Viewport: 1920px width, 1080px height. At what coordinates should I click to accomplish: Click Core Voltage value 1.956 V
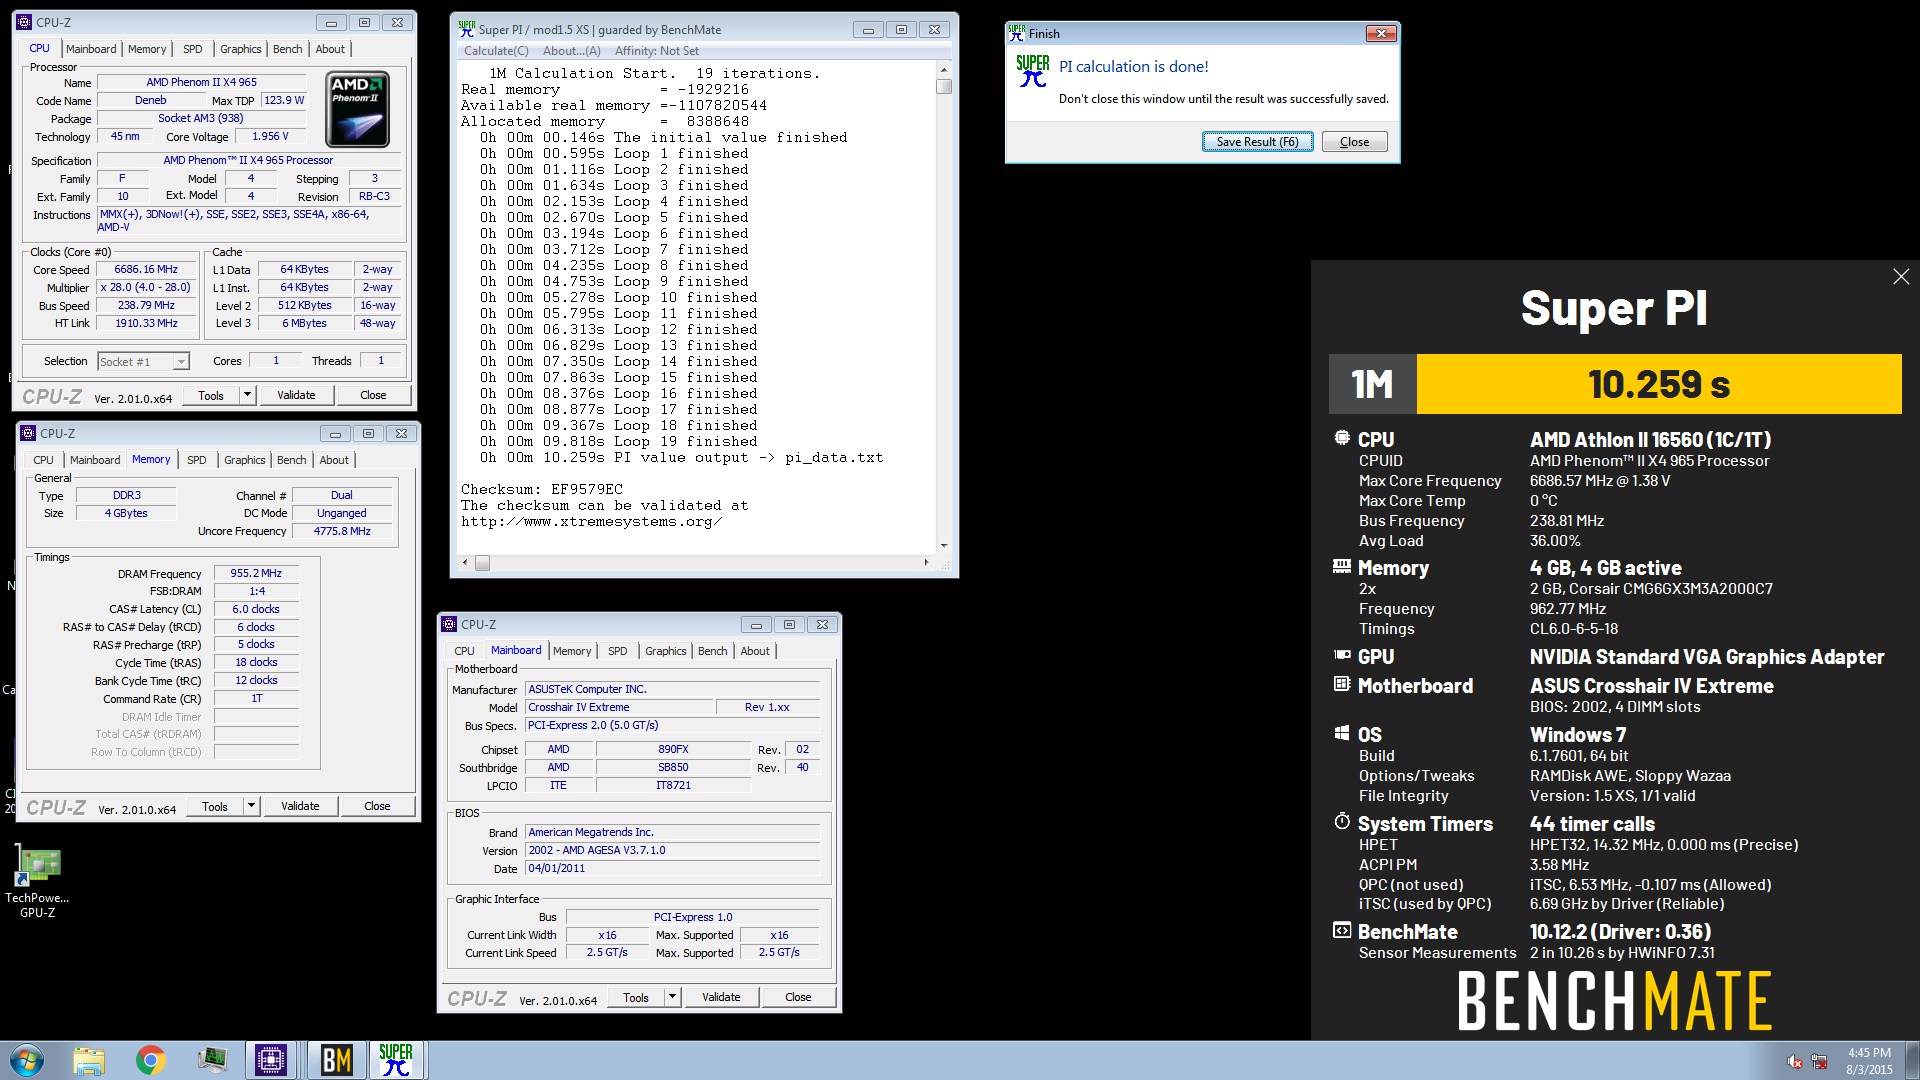point(270,137)
